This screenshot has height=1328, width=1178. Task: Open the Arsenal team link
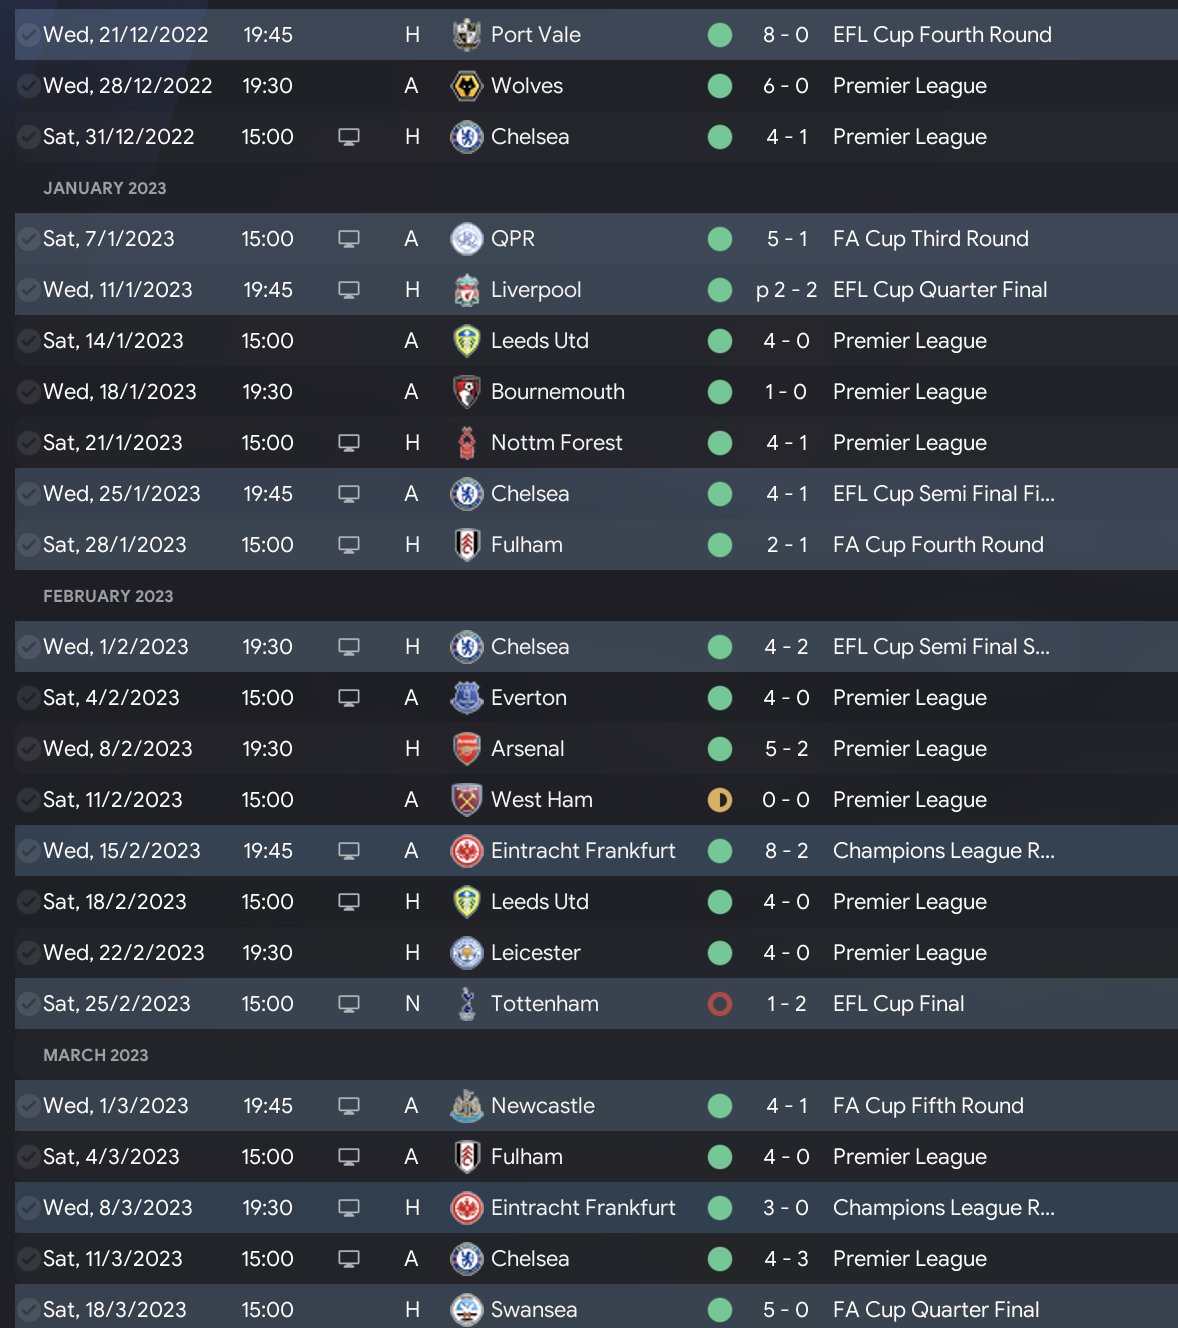click(x=527, y=749)
